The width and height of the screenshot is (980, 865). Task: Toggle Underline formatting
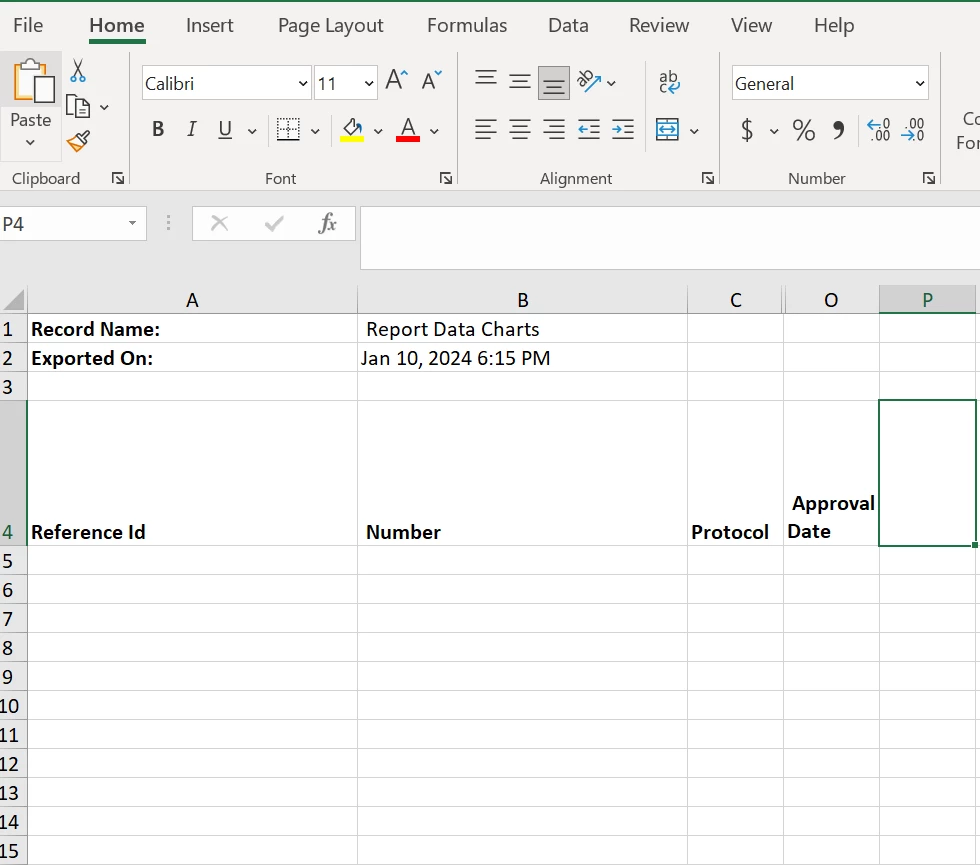coord(225,129)
